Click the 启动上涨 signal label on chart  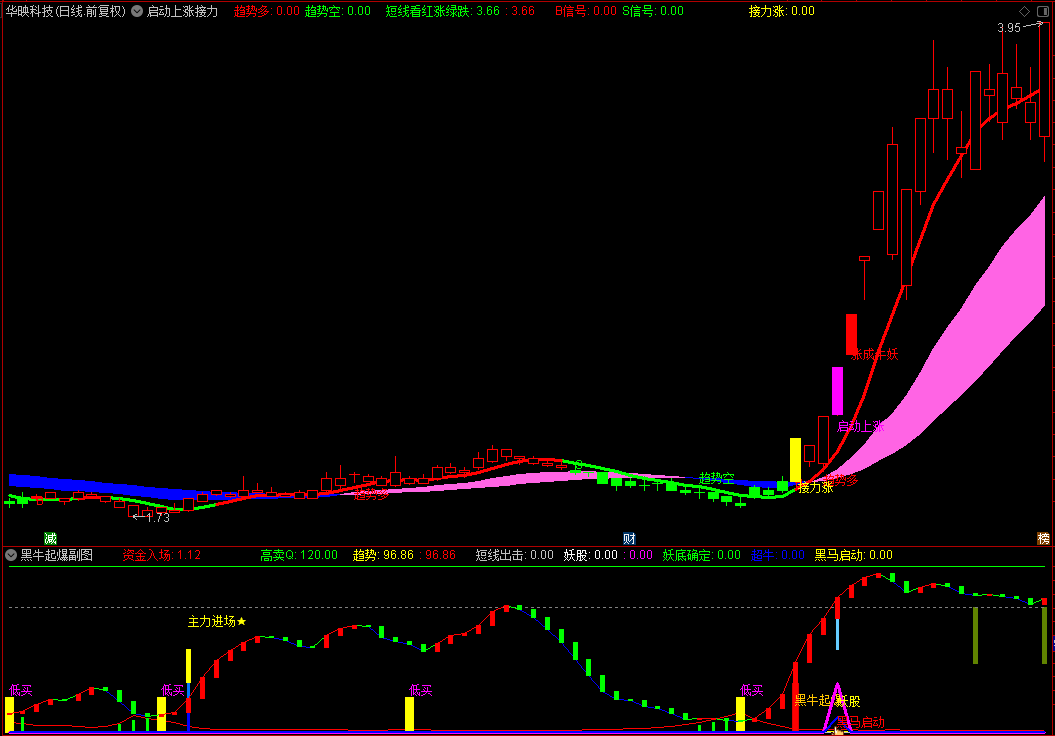[x=861, y=426]
